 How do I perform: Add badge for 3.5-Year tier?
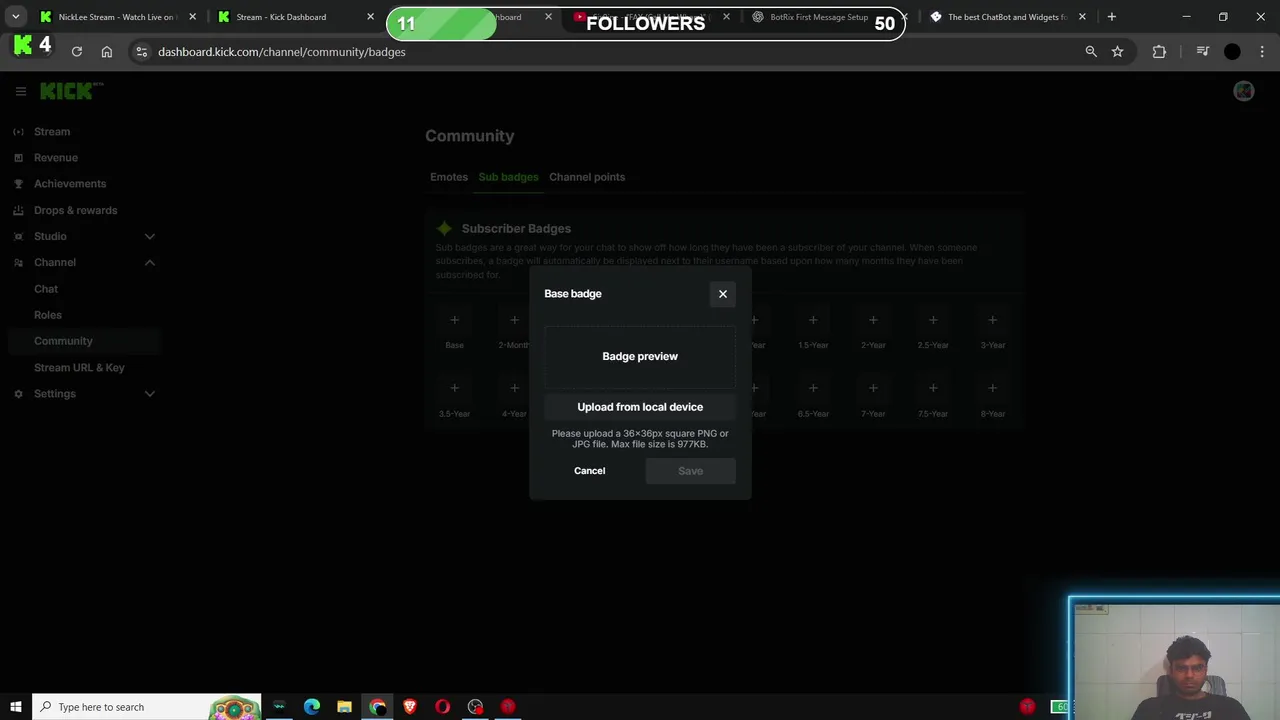click(454, 388)
